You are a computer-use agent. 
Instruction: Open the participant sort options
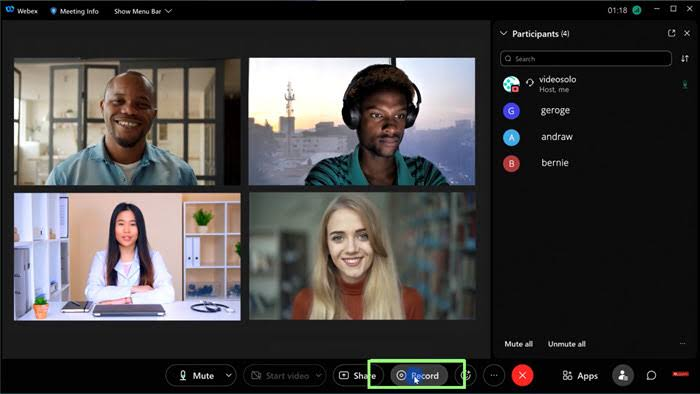tap(685, 58)
